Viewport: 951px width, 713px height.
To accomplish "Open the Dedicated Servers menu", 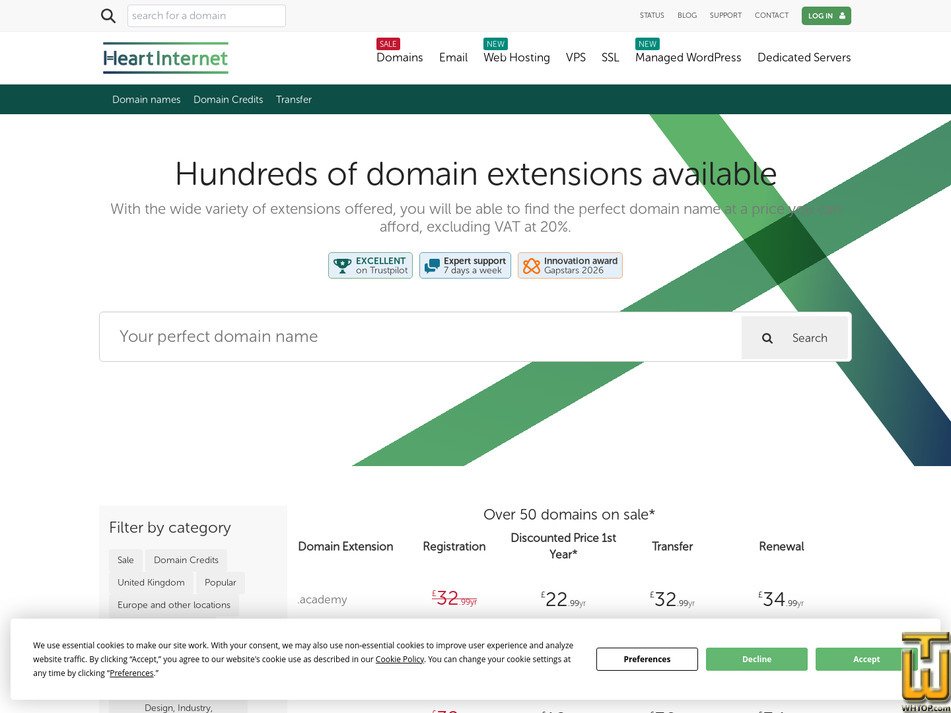I will click(x=804, y=58).
